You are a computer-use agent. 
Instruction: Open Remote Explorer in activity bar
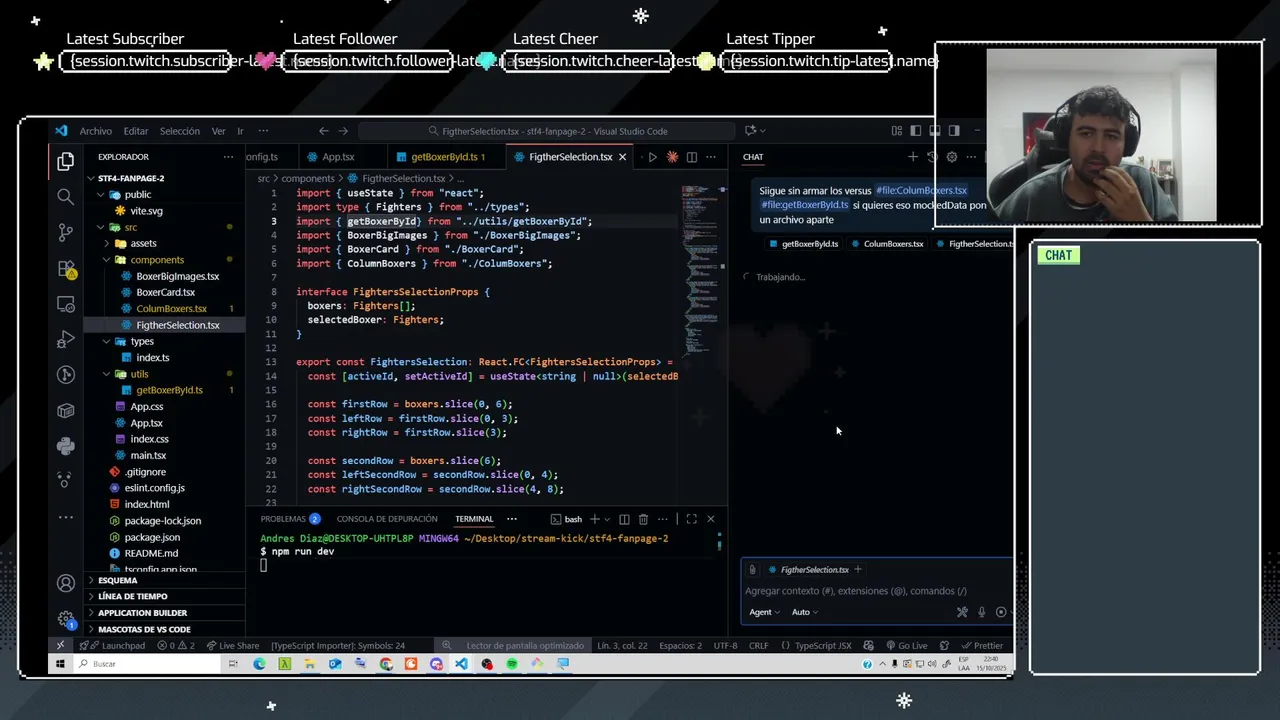click(66, 304)
